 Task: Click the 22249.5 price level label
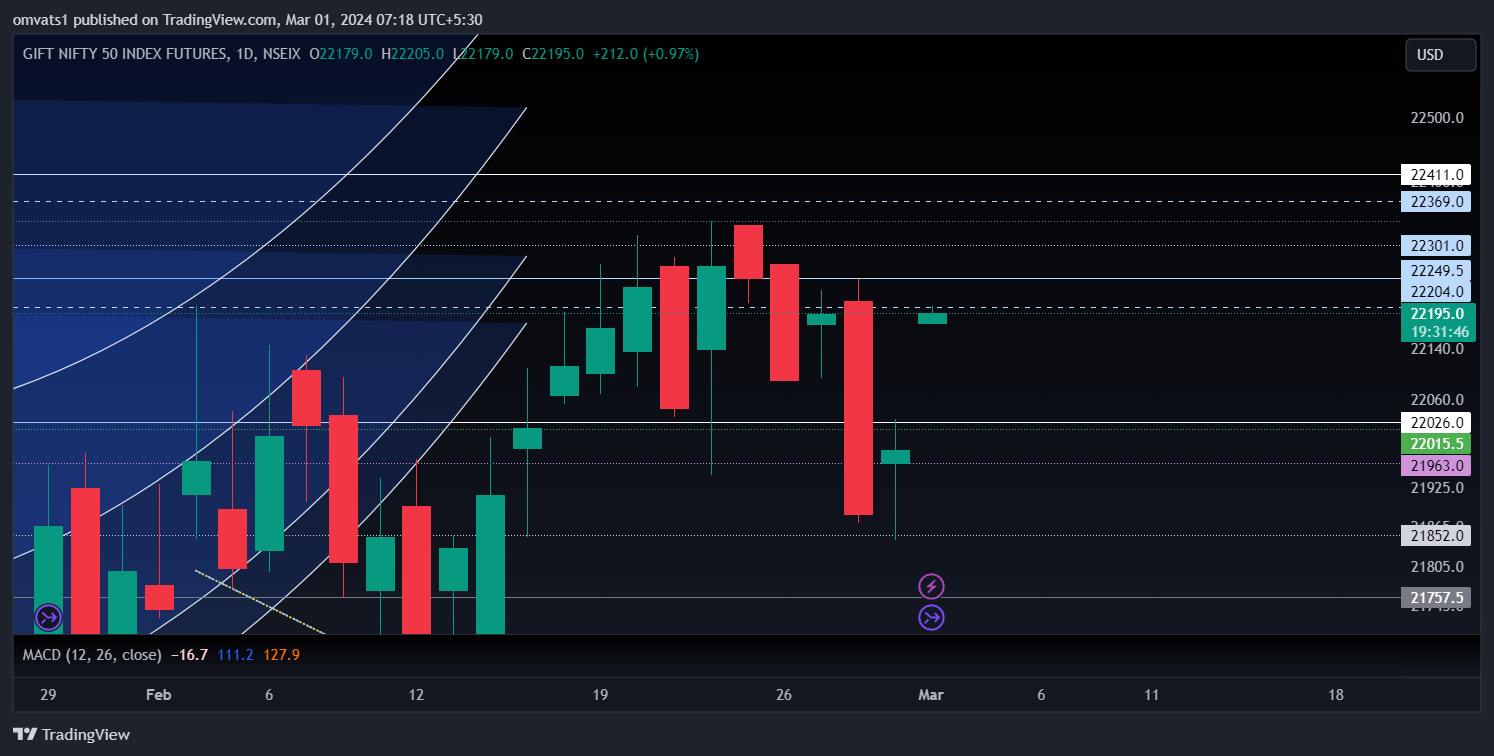pyautogui.click(x=1436, y=271)
